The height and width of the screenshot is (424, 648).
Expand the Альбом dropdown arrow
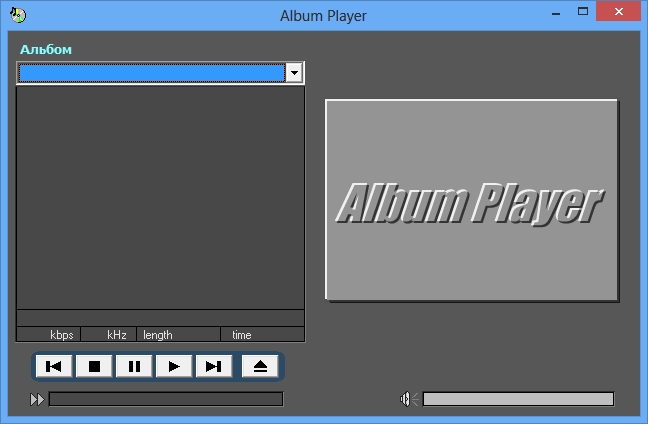tap(294, 73)
